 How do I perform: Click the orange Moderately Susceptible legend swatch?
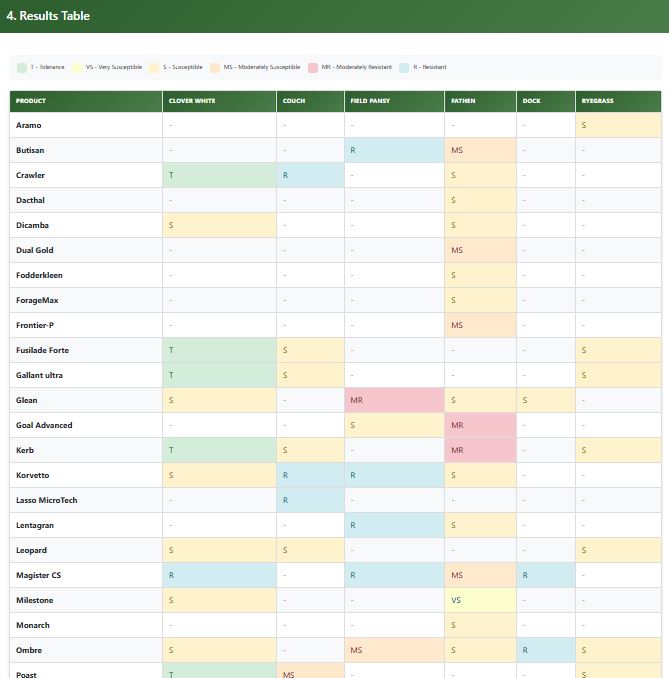tap(214, 68)
